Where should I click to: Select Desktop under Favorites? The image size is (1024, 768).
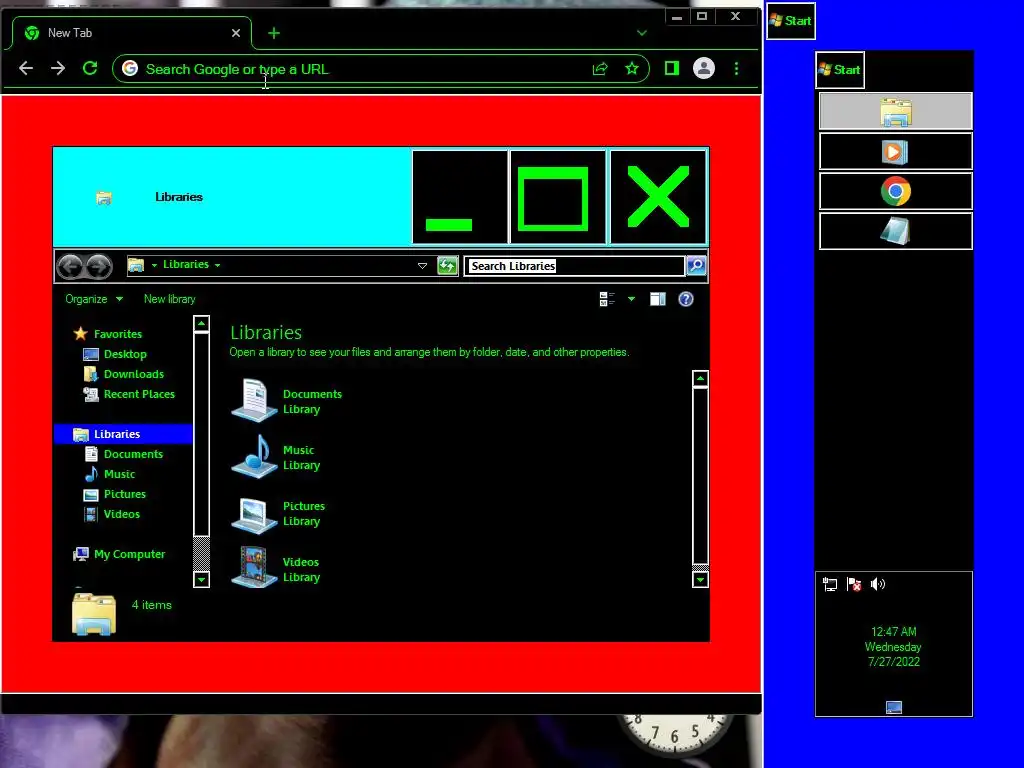pos(125,354)
